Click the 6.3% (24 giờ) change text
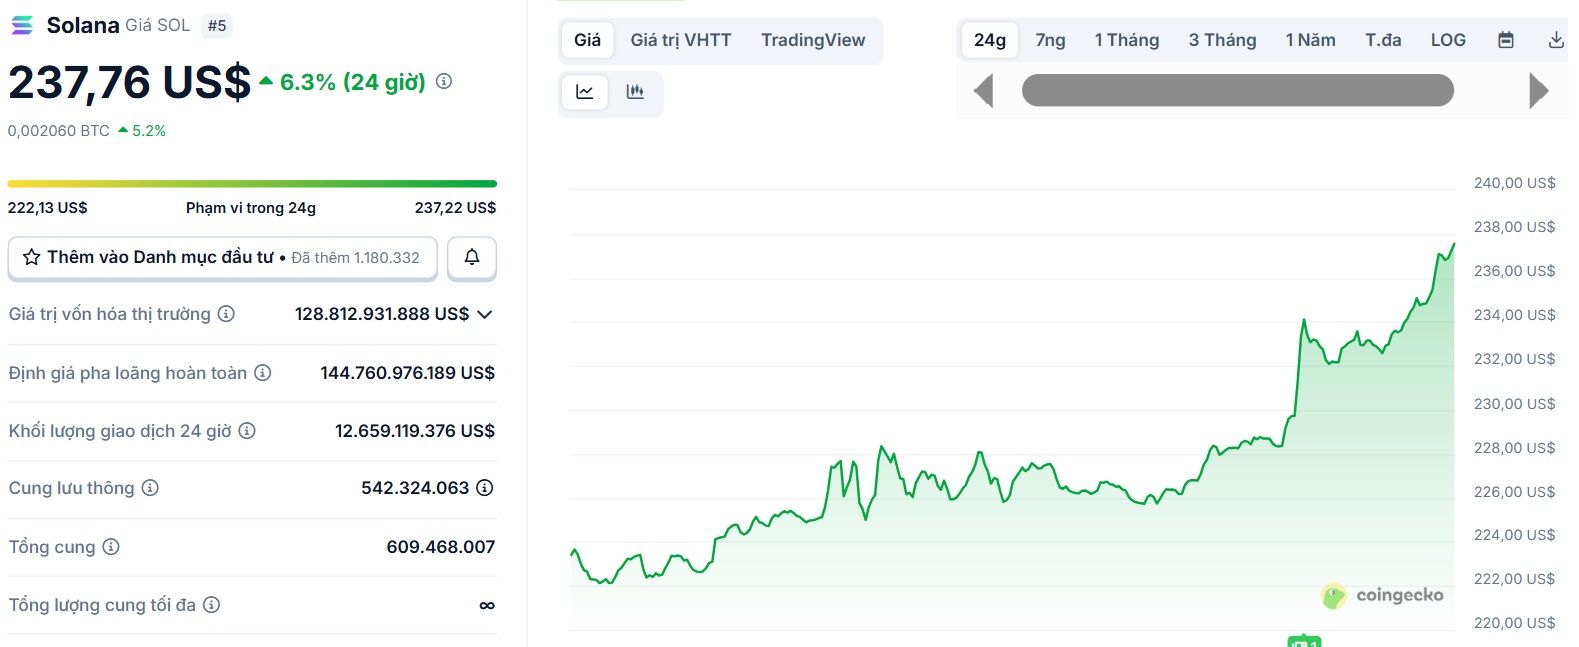 (353, 82)
